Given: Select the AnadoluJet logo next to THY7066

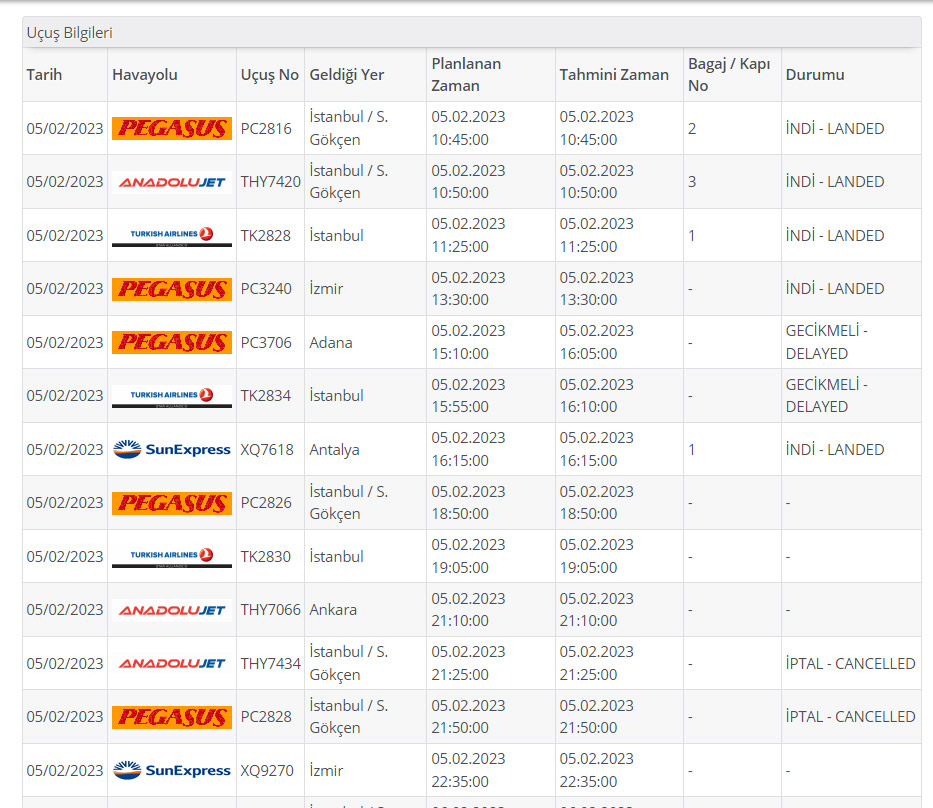Looking at the screenshot, I should pyautogui.click(x=172, y=610).
